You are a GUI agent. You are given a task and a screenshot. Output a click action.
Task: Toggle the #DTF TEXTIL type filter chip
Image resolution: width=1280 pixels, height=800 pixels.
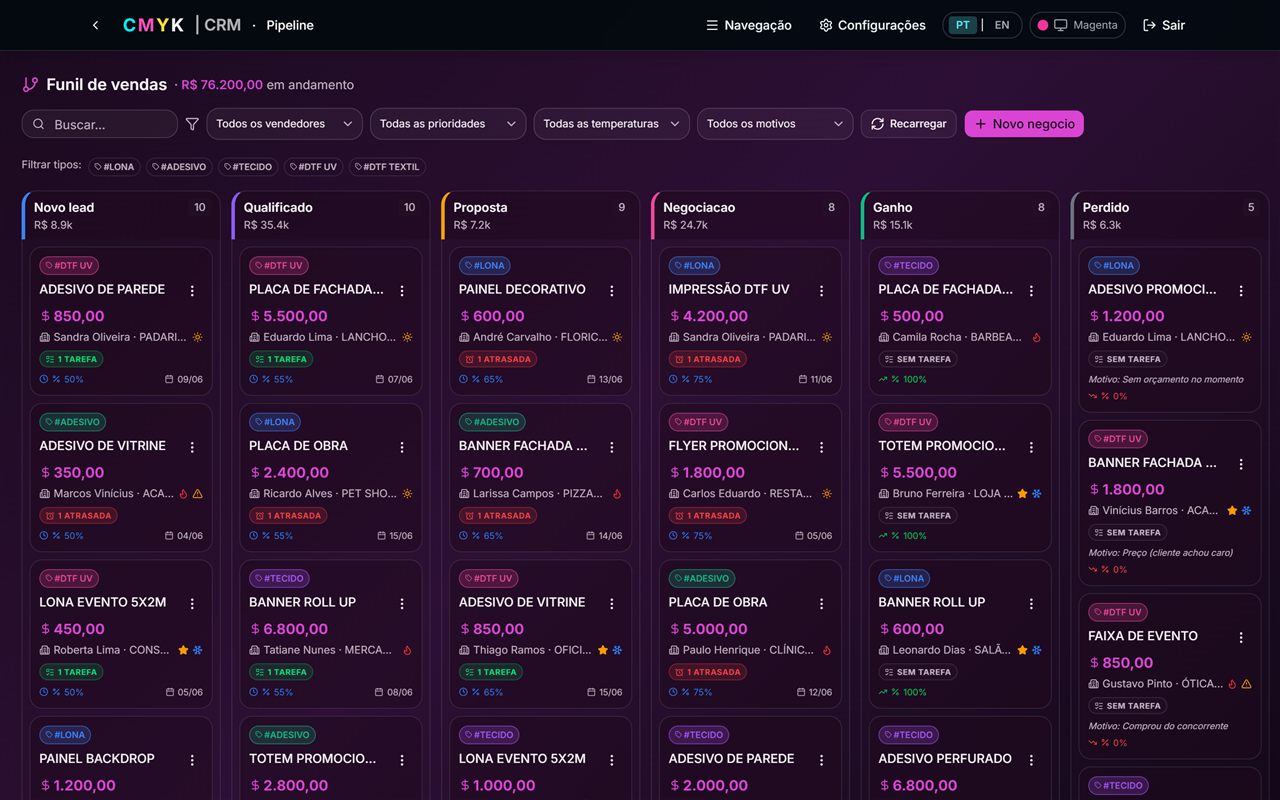click(x=387, y=167)
